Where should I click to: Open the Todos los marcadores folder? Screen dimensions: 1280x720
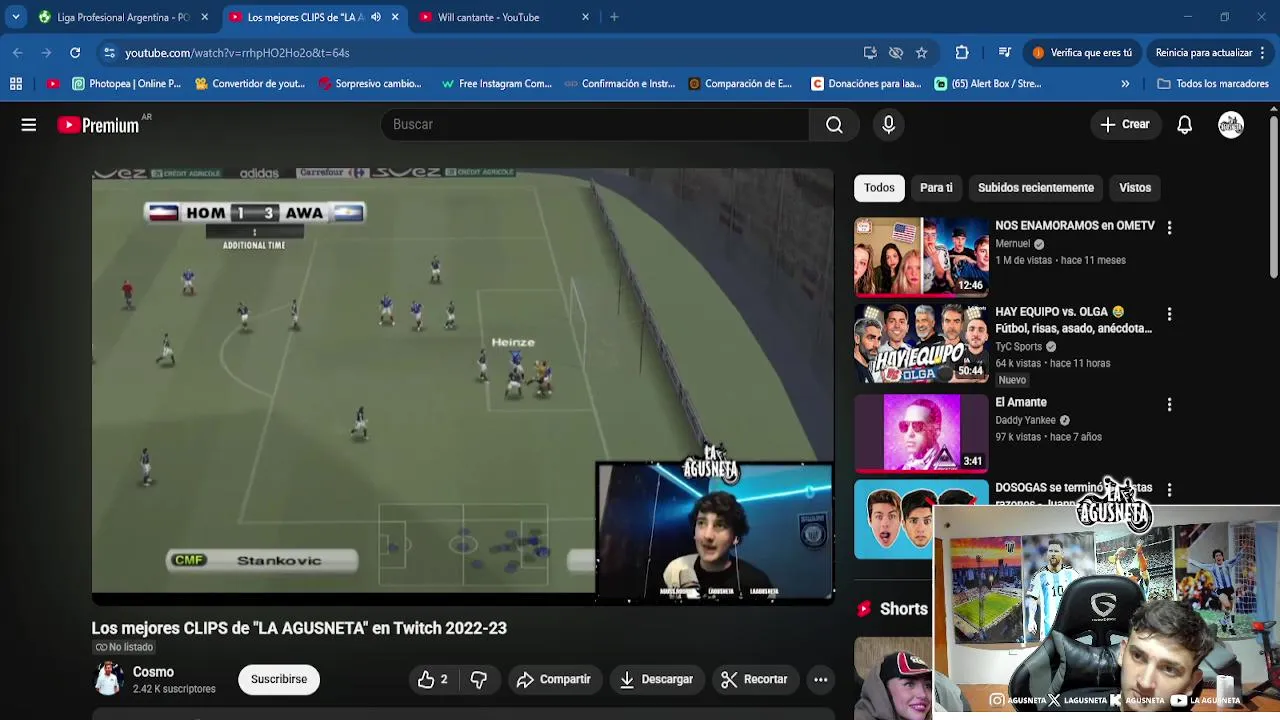pyautogui.click(x=1212, y=84)
